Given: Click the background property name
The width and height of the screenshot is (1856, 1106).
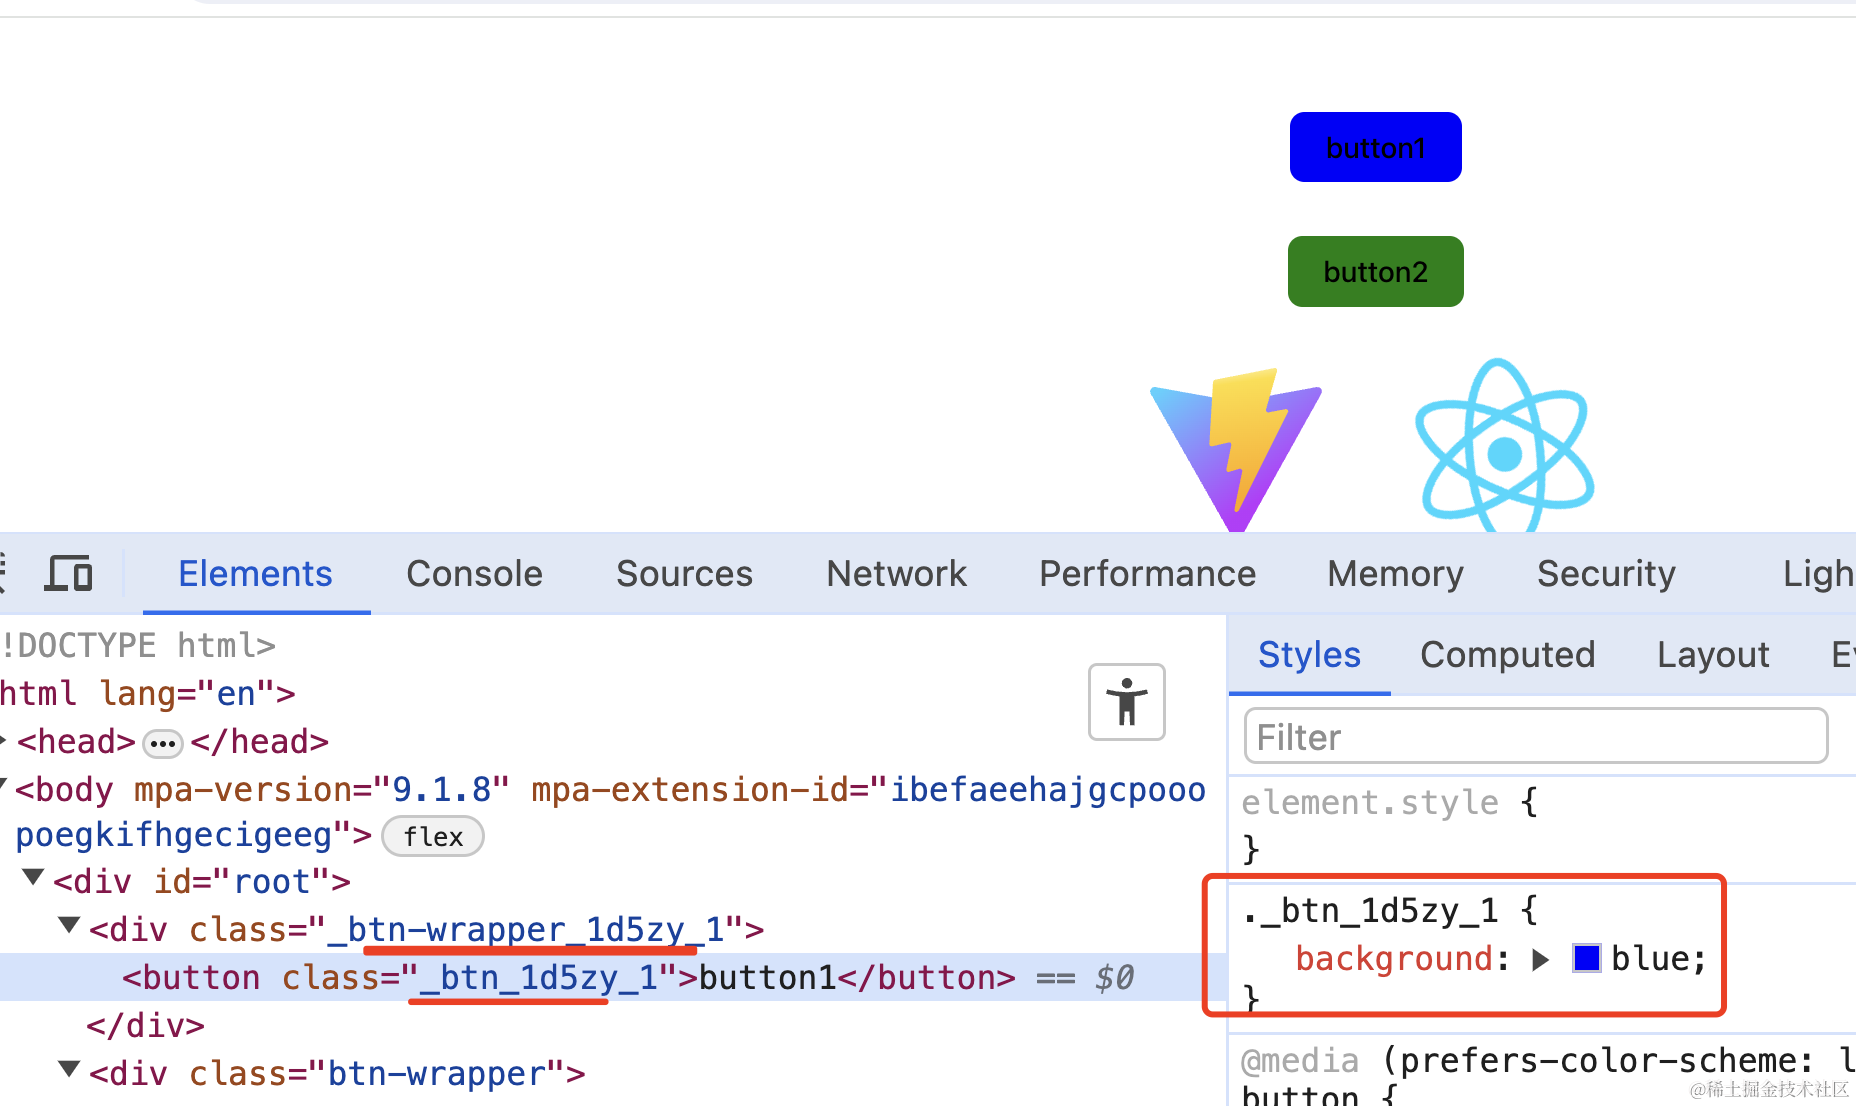Looking at the screenshot, I should pyautogui.click(x=1394, y=958).
